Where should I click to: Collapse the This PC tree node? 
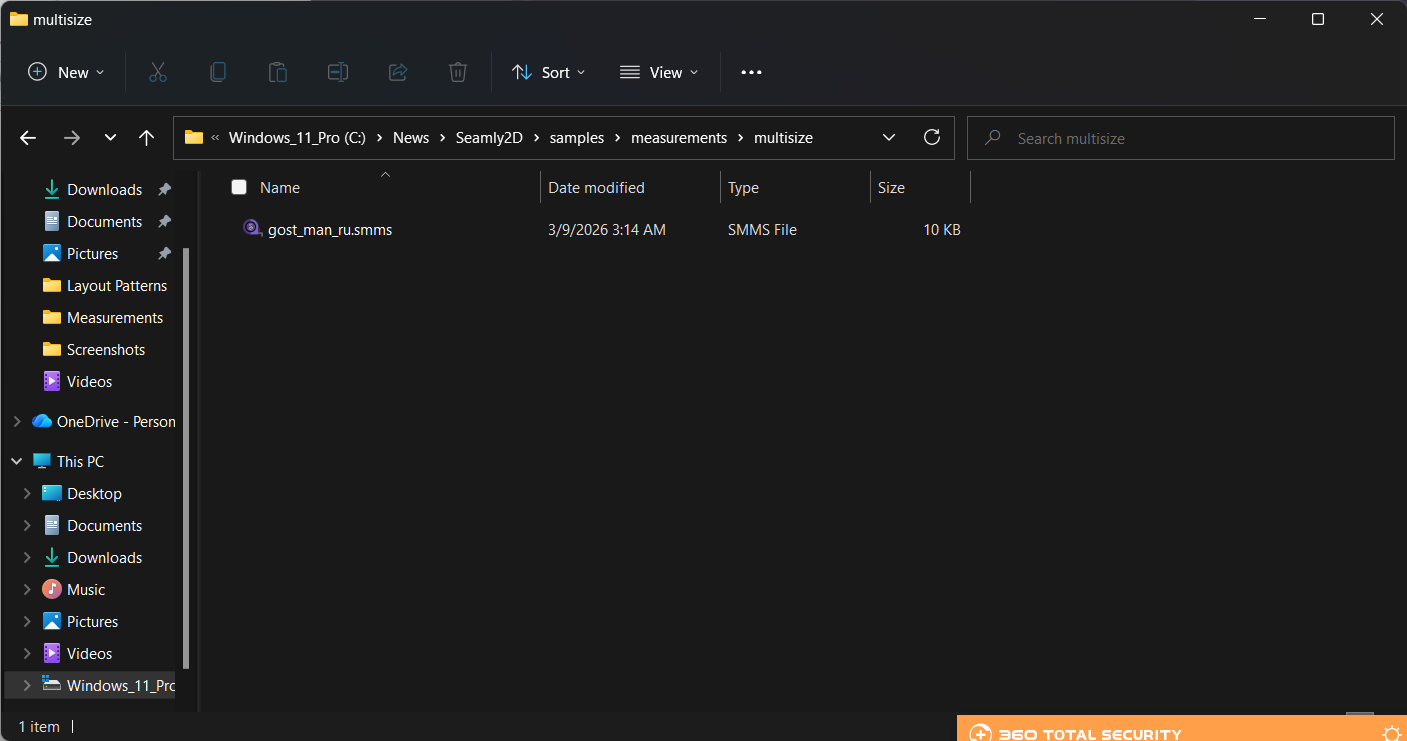(x=17, y=462)
